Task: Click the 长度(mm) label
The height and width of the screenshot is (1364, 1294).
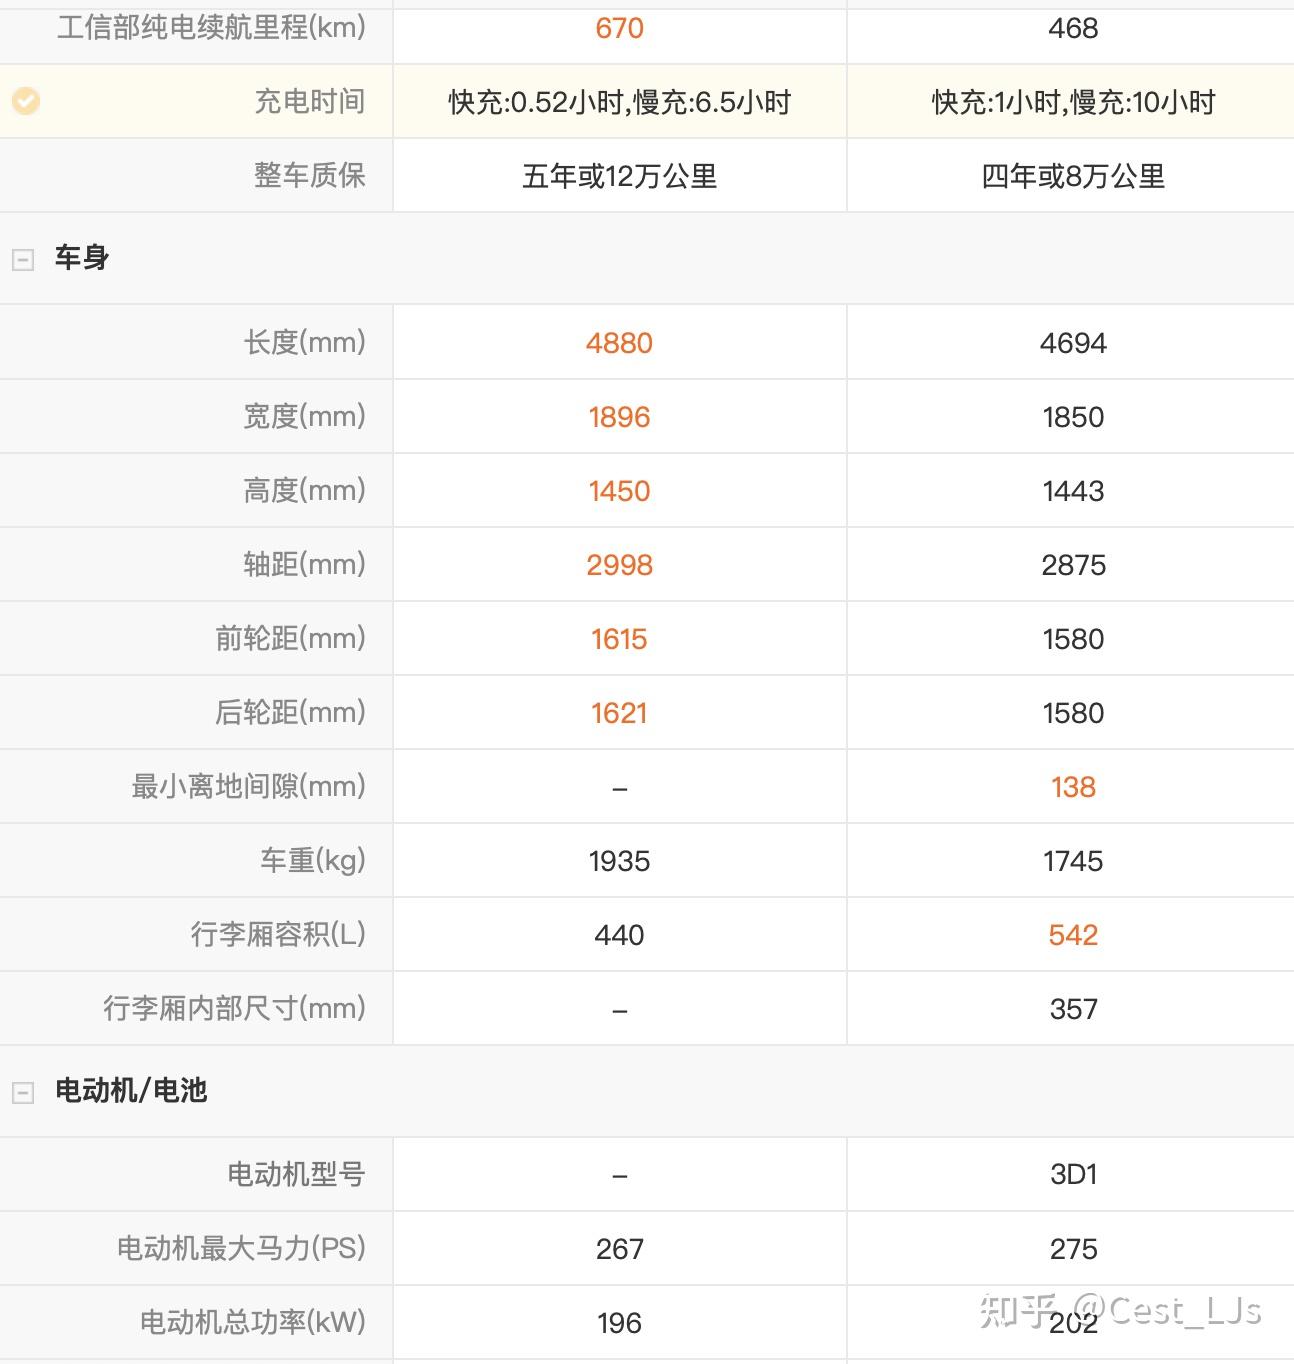Action: (305, 342)
